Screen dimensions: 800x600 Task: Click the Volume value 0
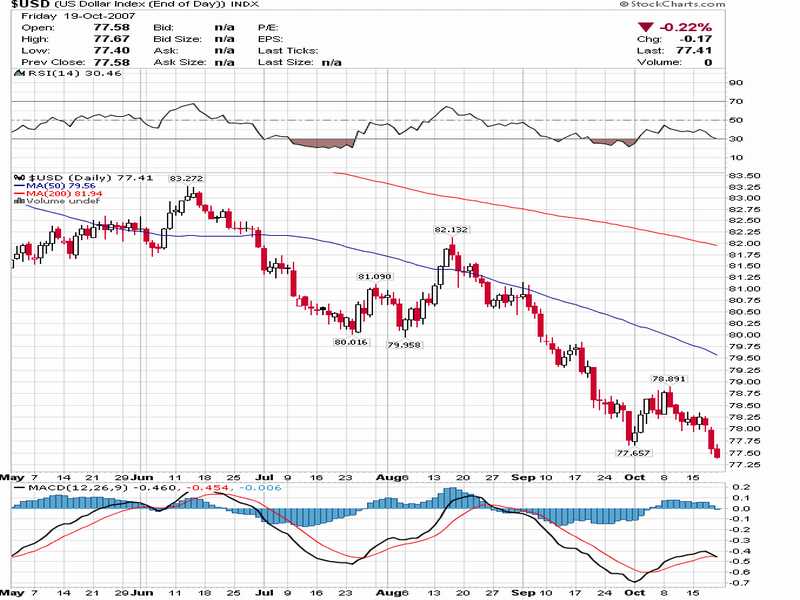[708, 62]
